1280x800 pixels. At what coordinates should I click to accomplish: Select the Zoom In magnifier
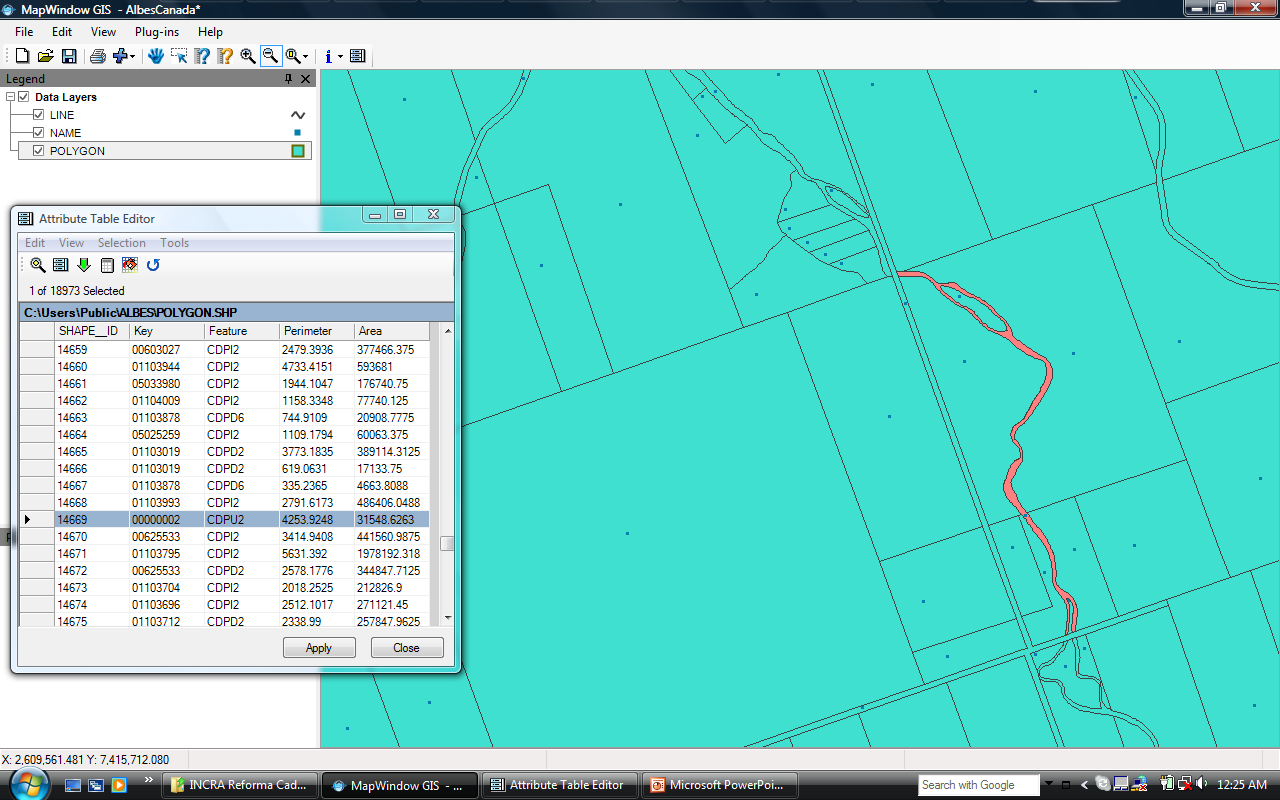click(x=248, y=56)
